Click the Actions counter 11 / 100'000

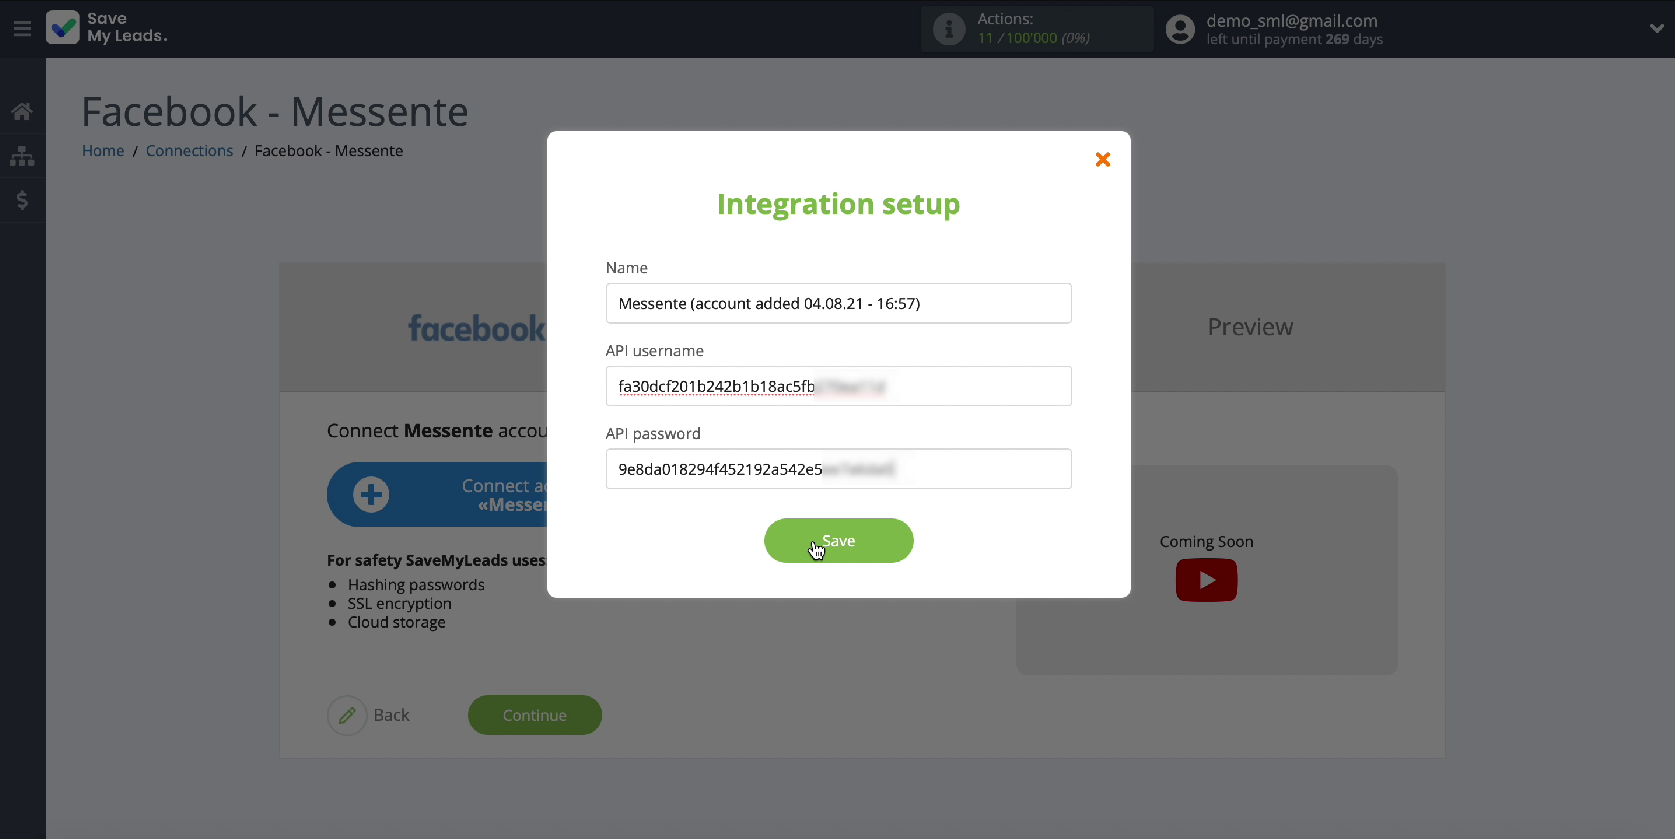coord(1034,38)
